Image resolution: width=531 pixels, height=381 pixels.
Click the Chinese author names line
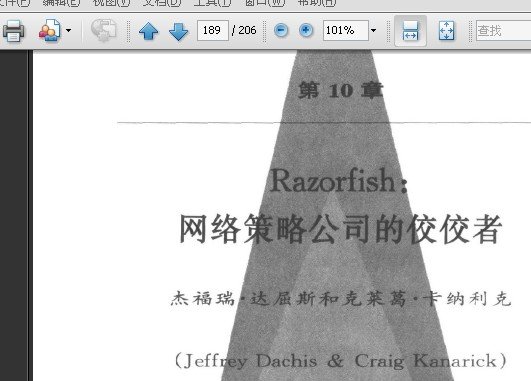tap(341, 299)
